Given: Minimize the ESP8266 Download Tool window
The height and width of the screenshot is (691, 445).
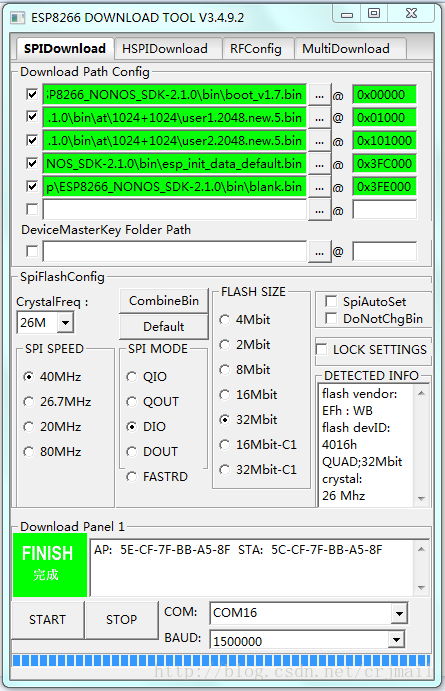Looking at the screenshot, I should click(347, 15).
